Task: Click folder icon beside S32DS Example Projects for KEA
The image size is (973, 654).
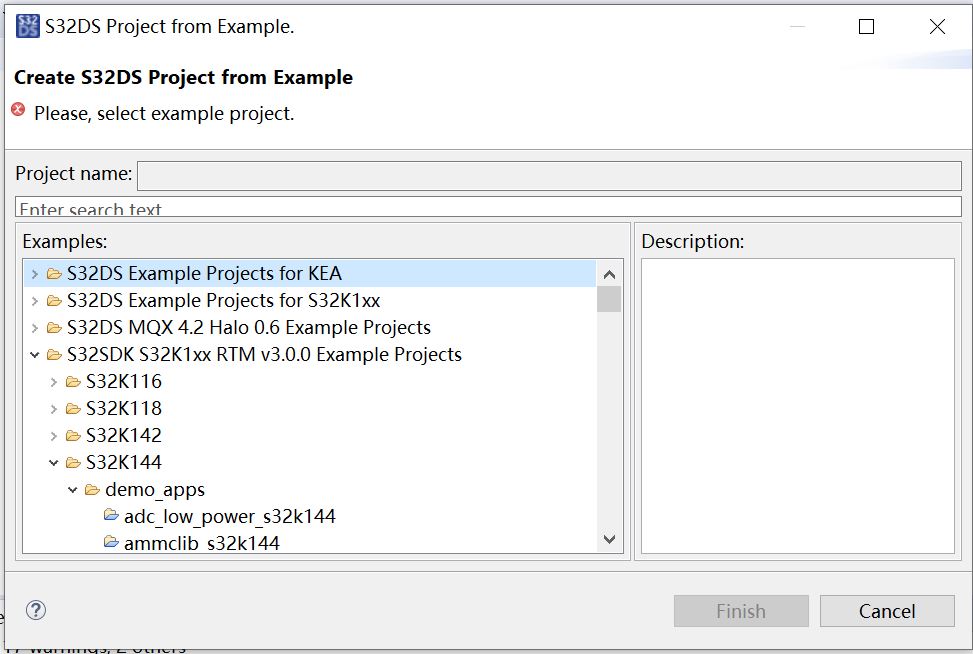Action: click(x=53, y=273)
